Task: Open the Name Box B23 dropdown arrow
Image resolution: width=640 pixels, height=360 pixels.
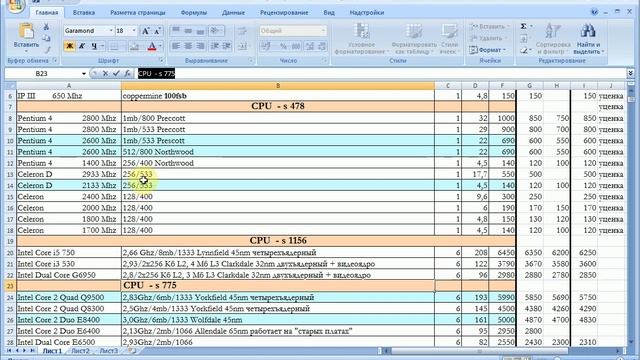Action: pos(84,74)
